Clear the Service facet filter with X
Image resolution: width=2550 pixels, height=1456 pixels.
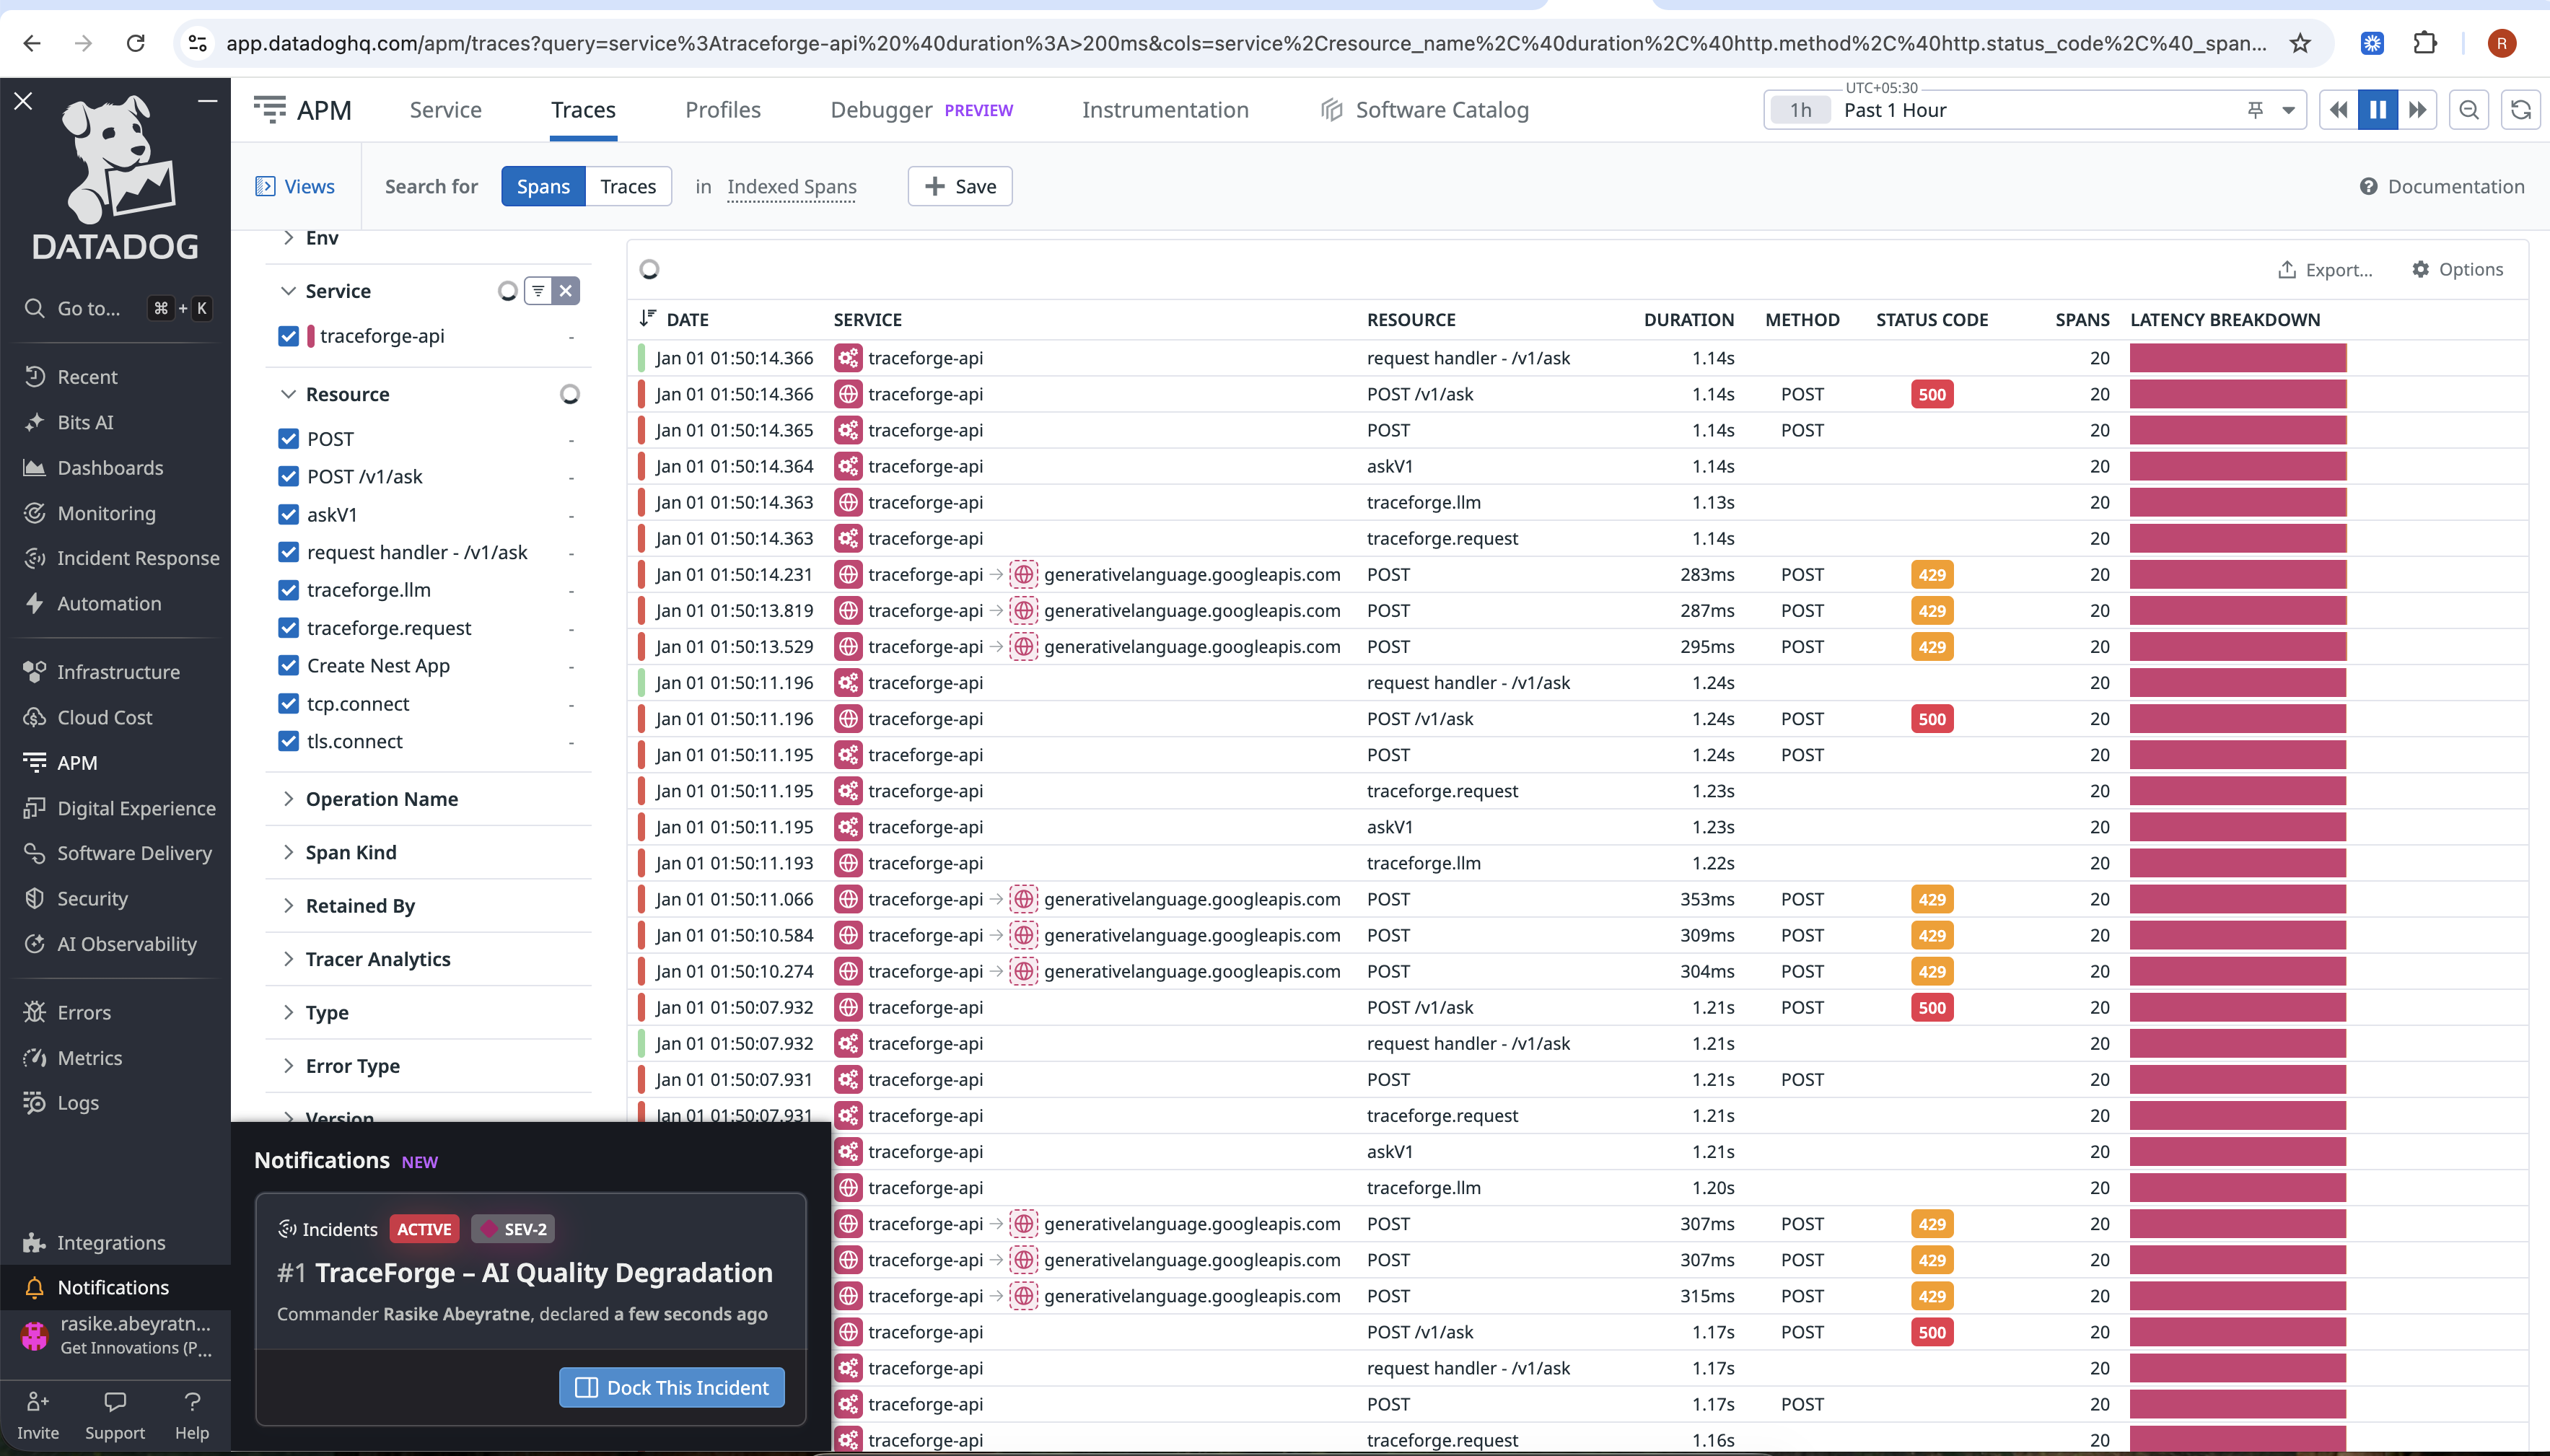click(x=566, y=291)
